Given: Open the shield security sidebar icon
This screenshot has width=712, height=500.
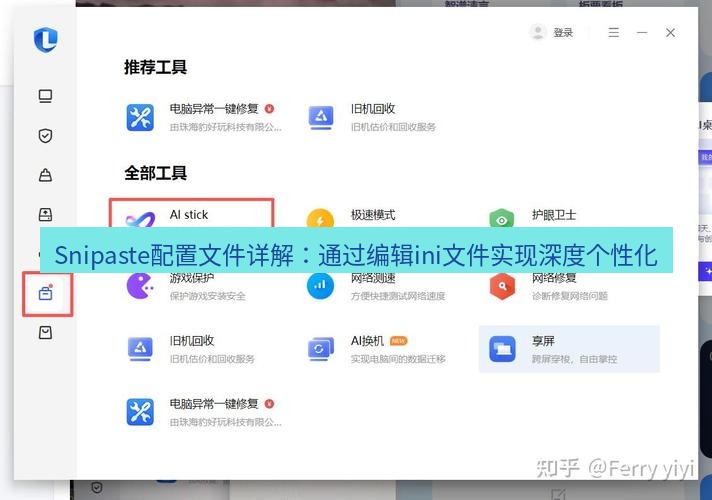Looking at the screenshot, I should click(x=45, y=135).
